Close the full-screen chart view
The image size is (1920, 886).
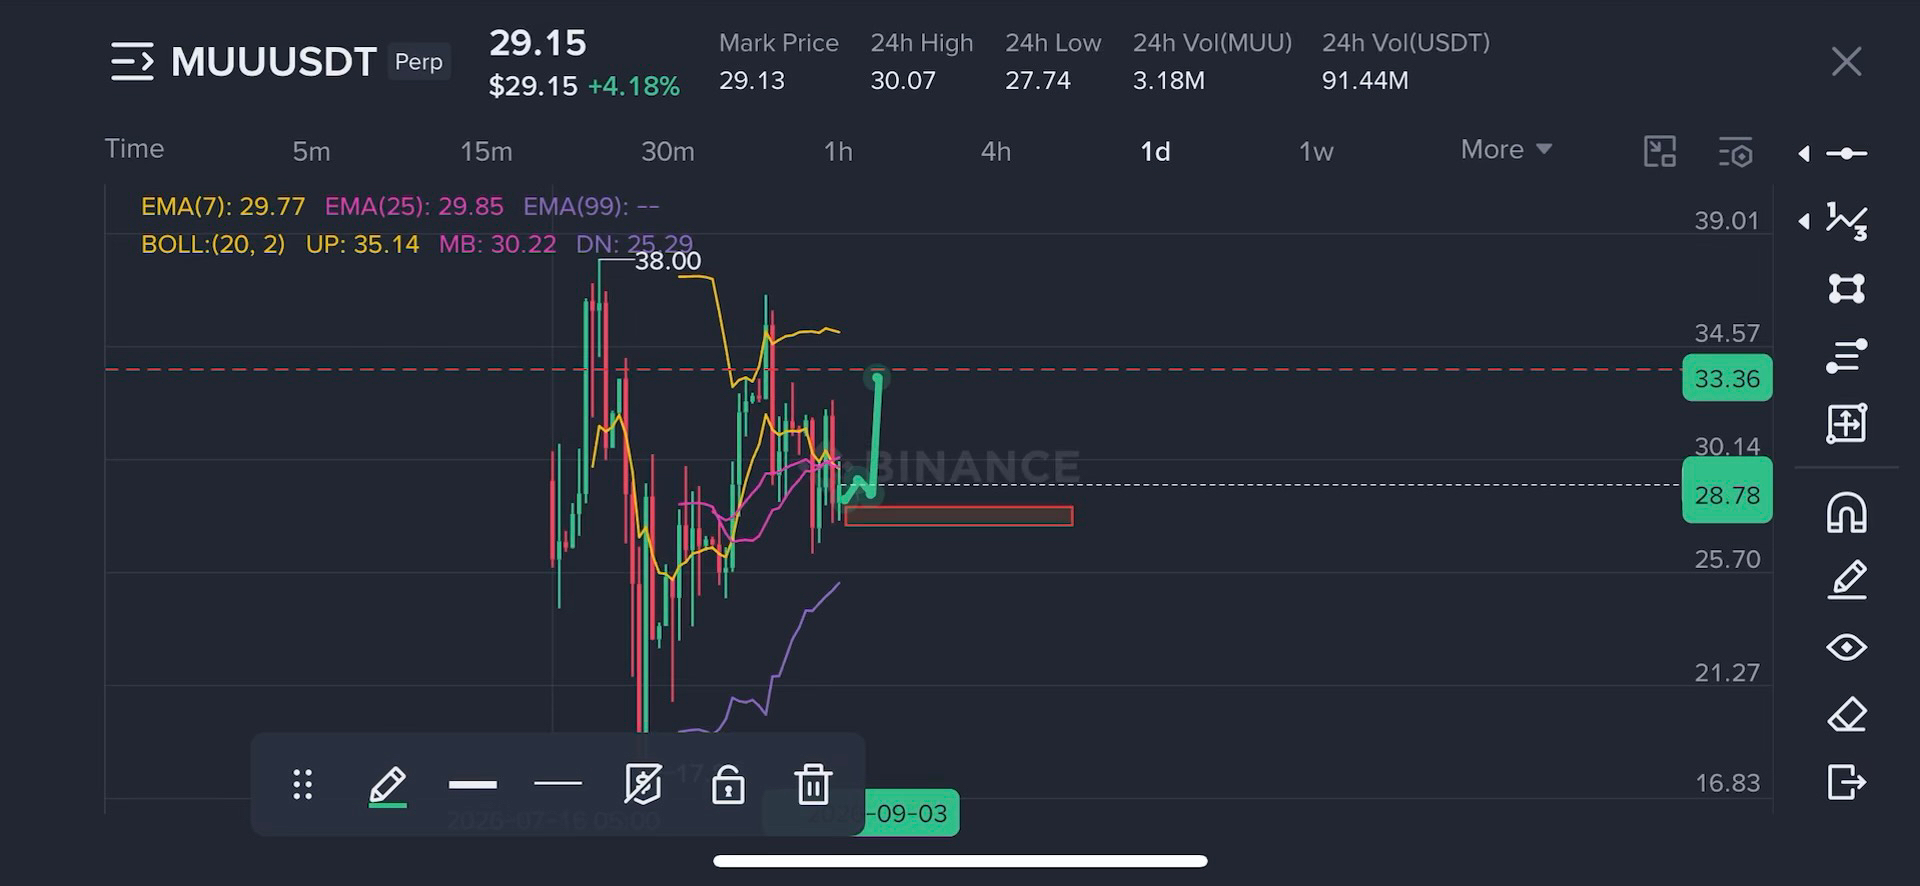(x=1846, y=62)
